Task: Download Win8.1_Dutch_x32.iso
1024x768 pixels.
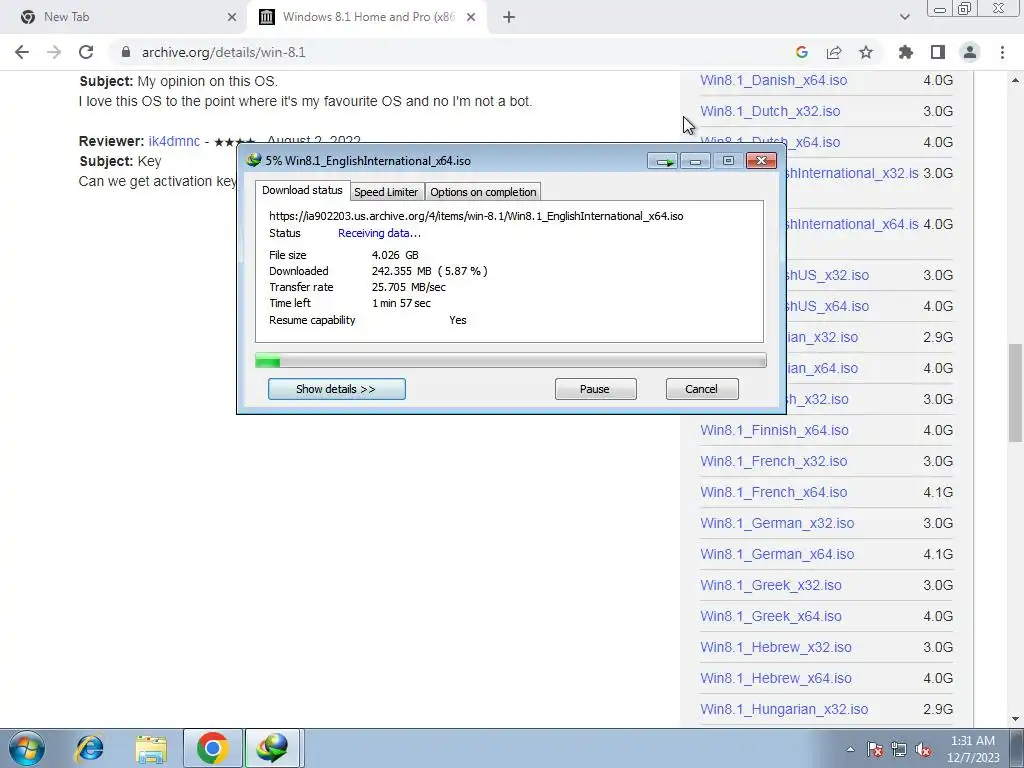Action: pyautogui.click(x=770, y=111)
